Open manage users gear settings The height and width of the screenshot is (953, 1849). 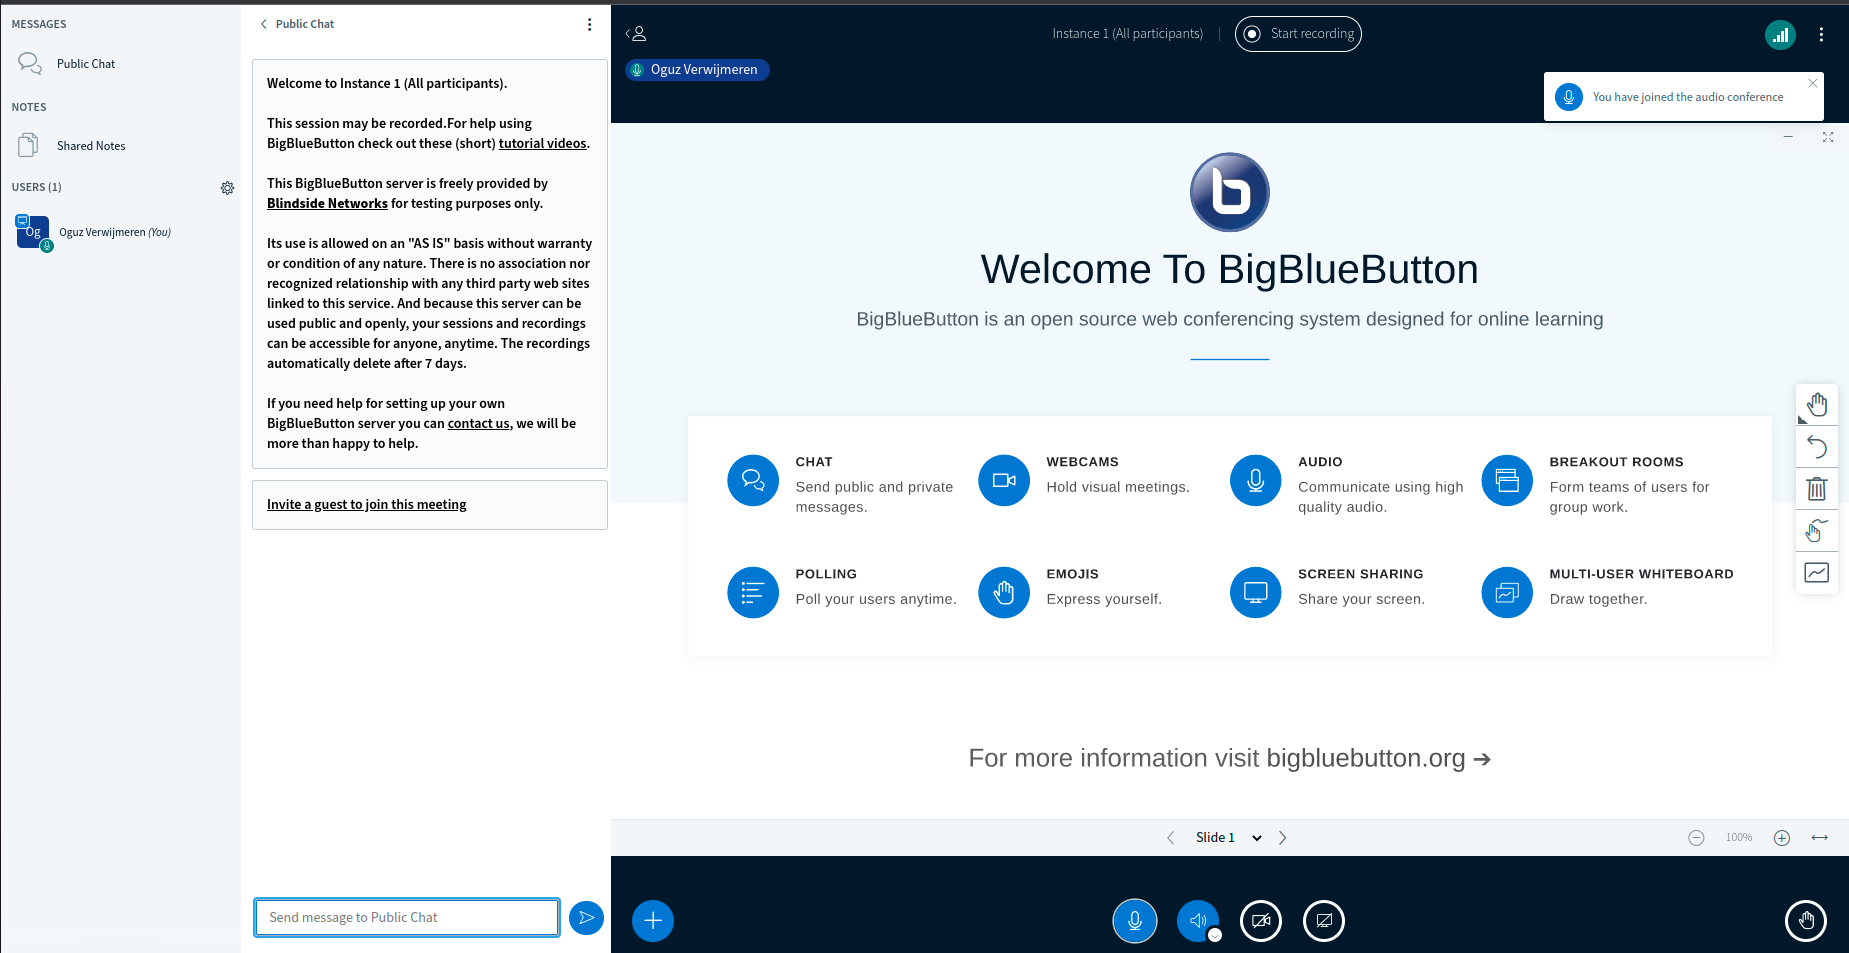(x=227, y=188)
